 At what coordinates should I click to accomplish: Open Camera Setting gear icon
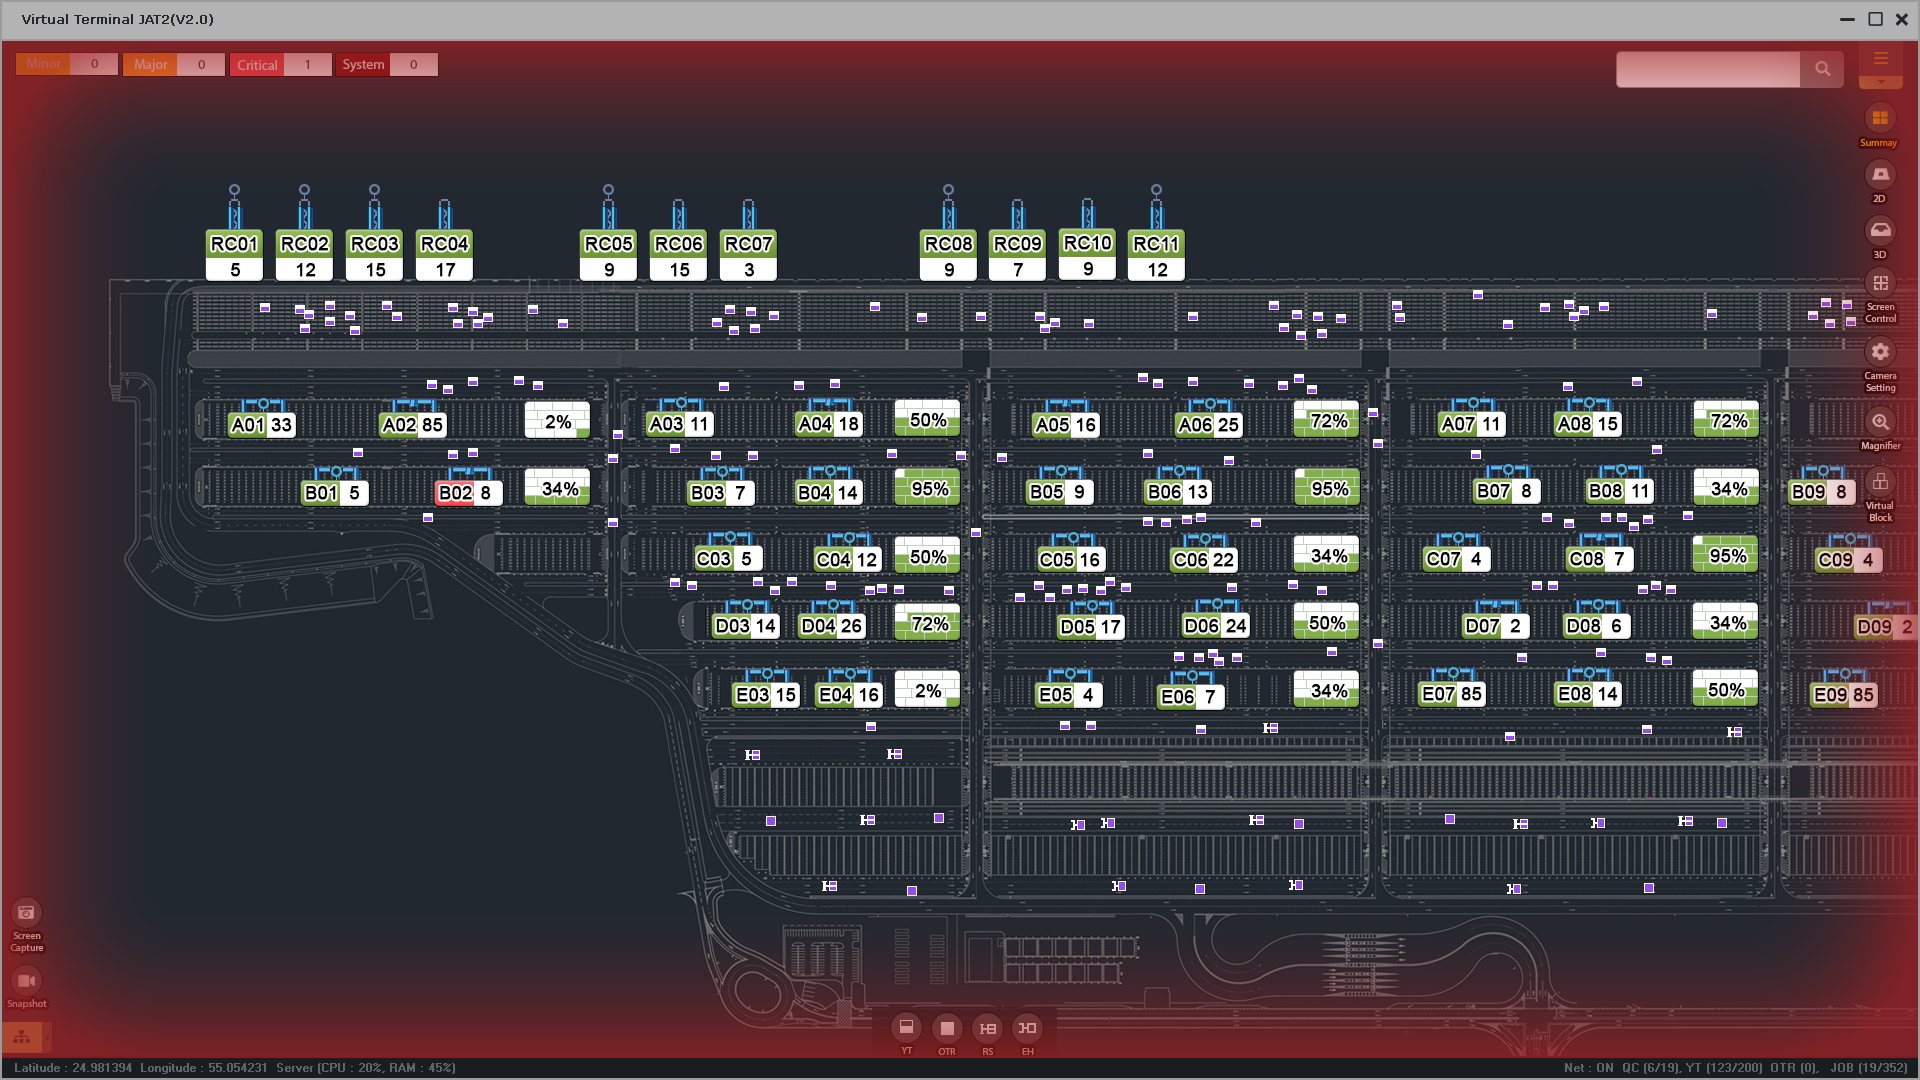click(x=1880, y=352)
